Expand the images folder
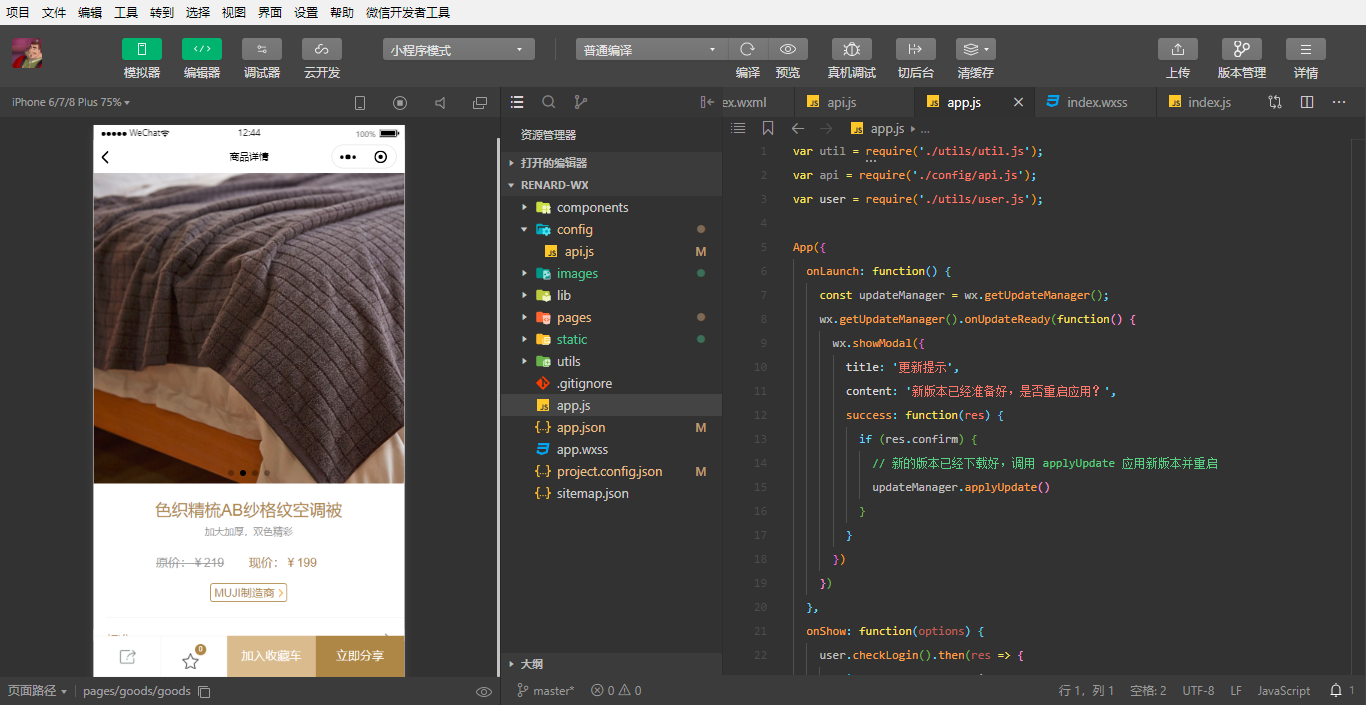This screenshot has width=1366, height=705. tap(611, 273)
